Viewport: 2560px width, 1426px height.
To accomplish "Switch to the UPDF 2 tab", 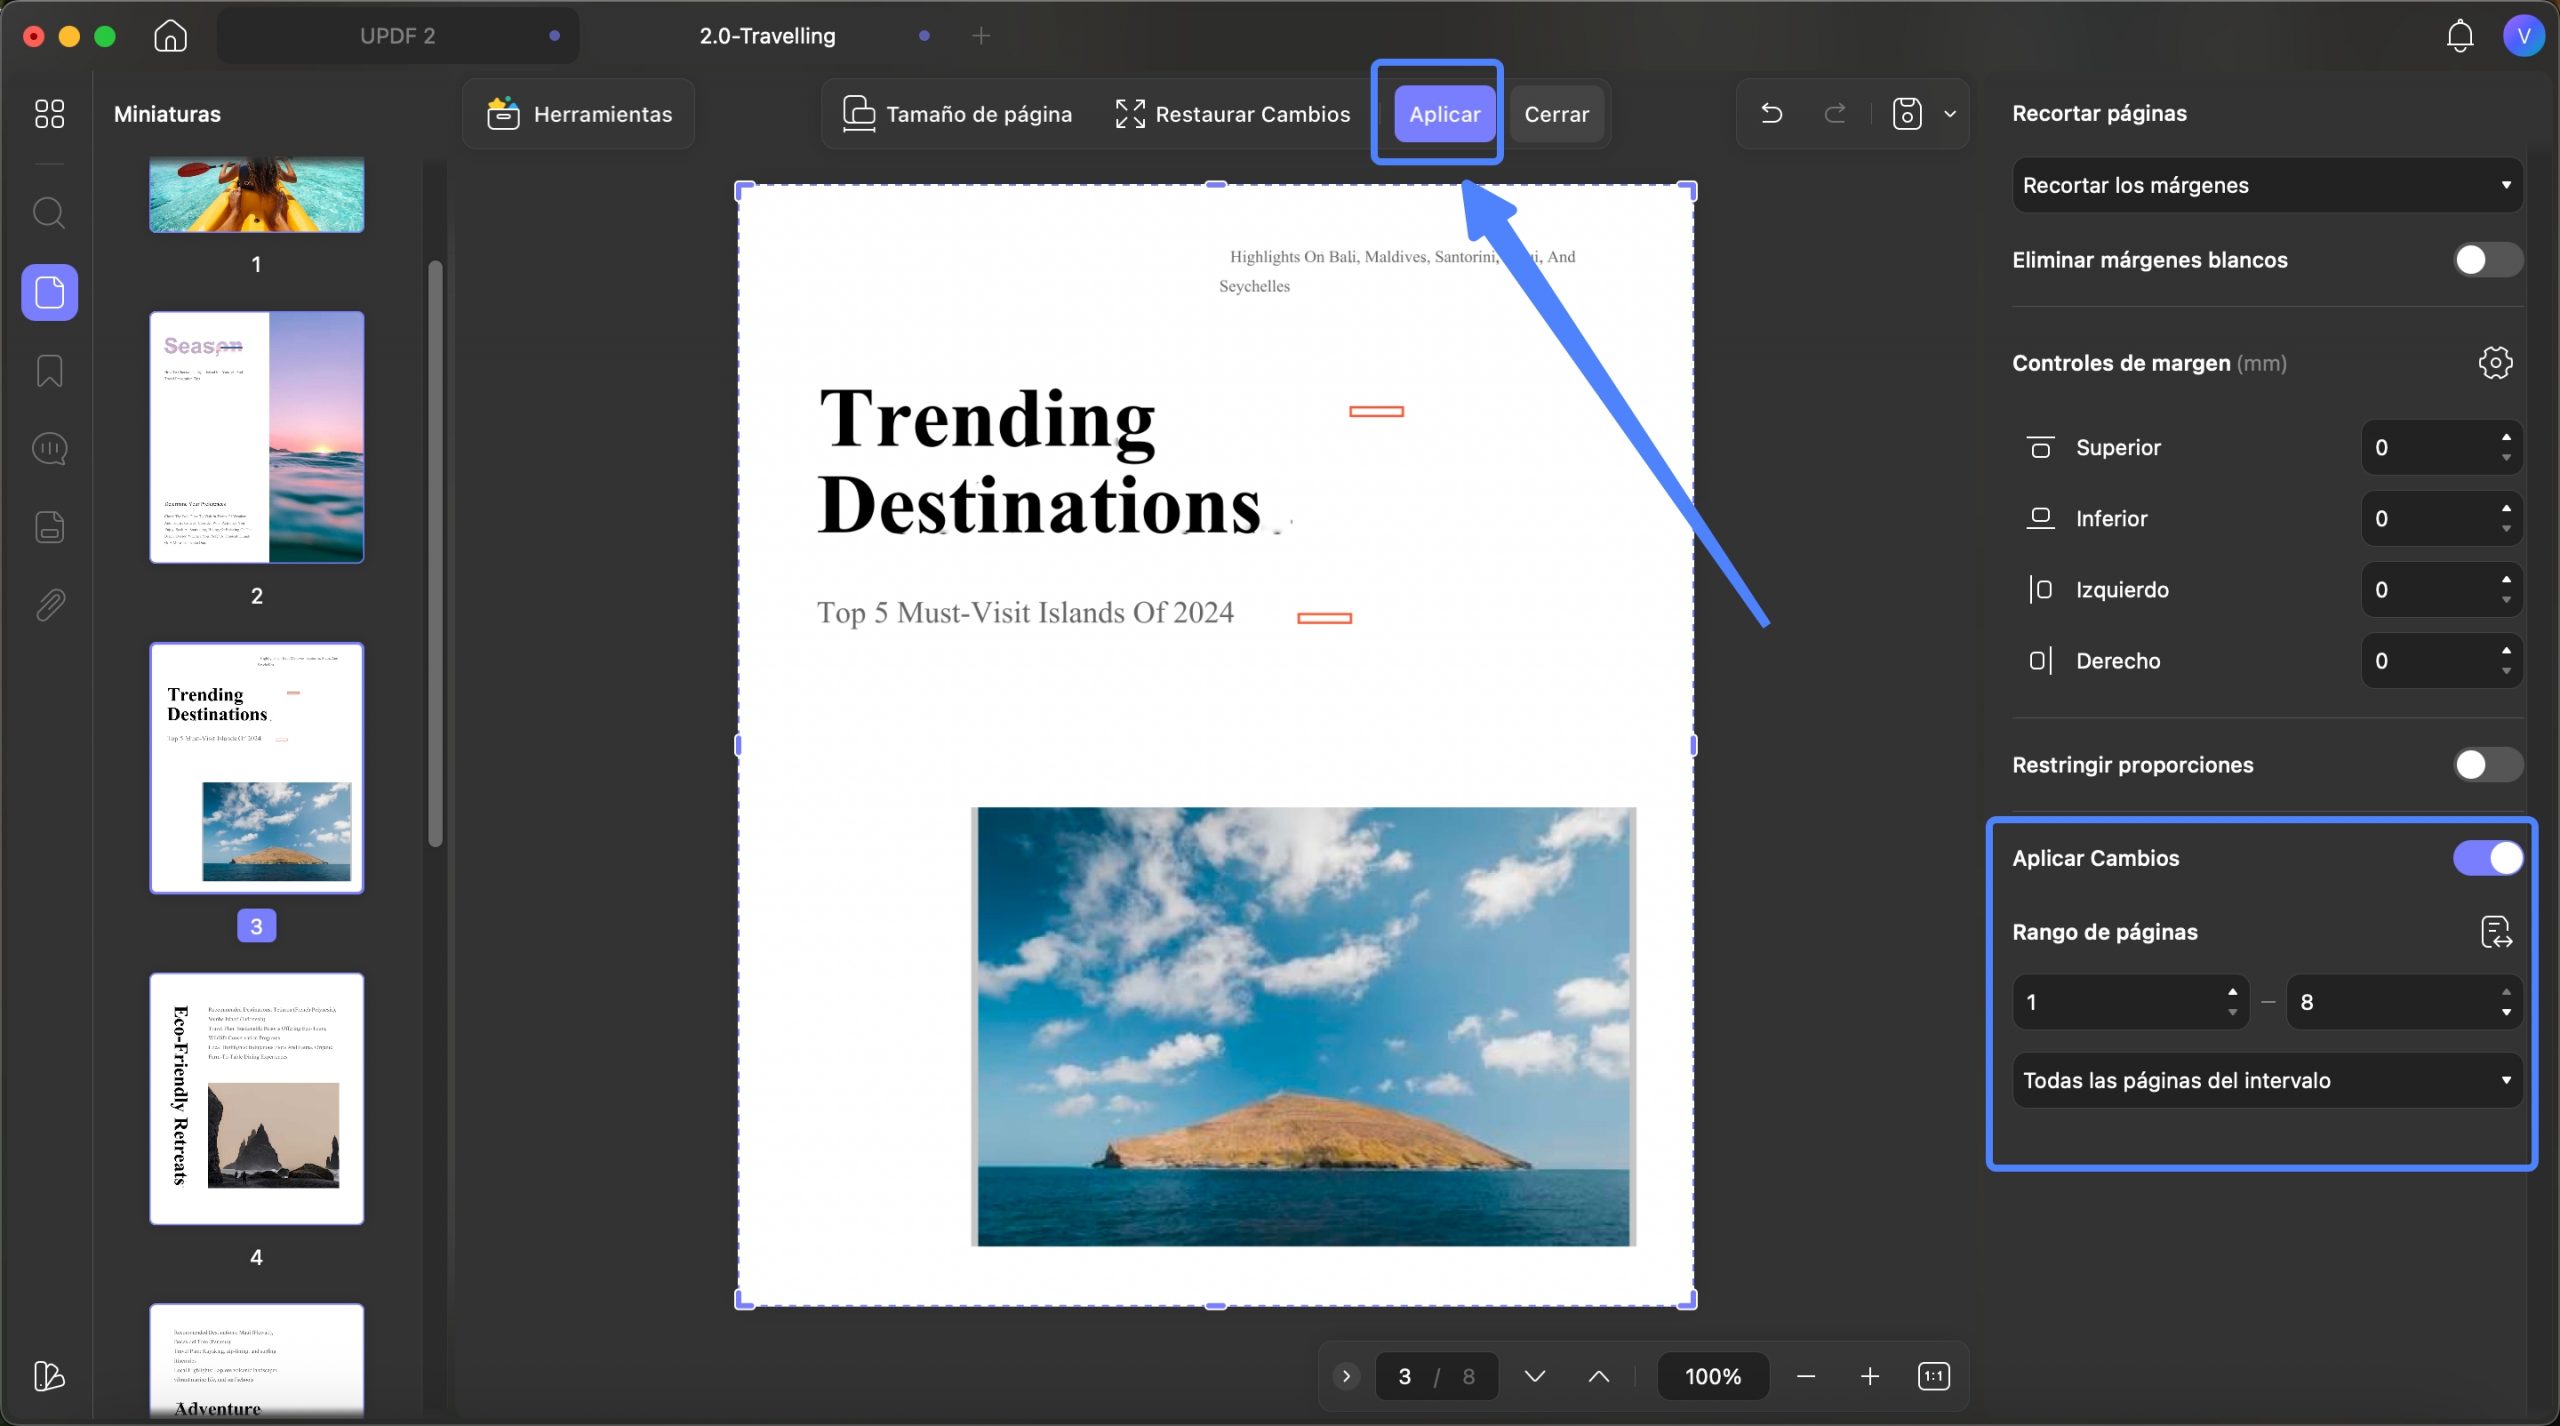I will tap(398, 36).
